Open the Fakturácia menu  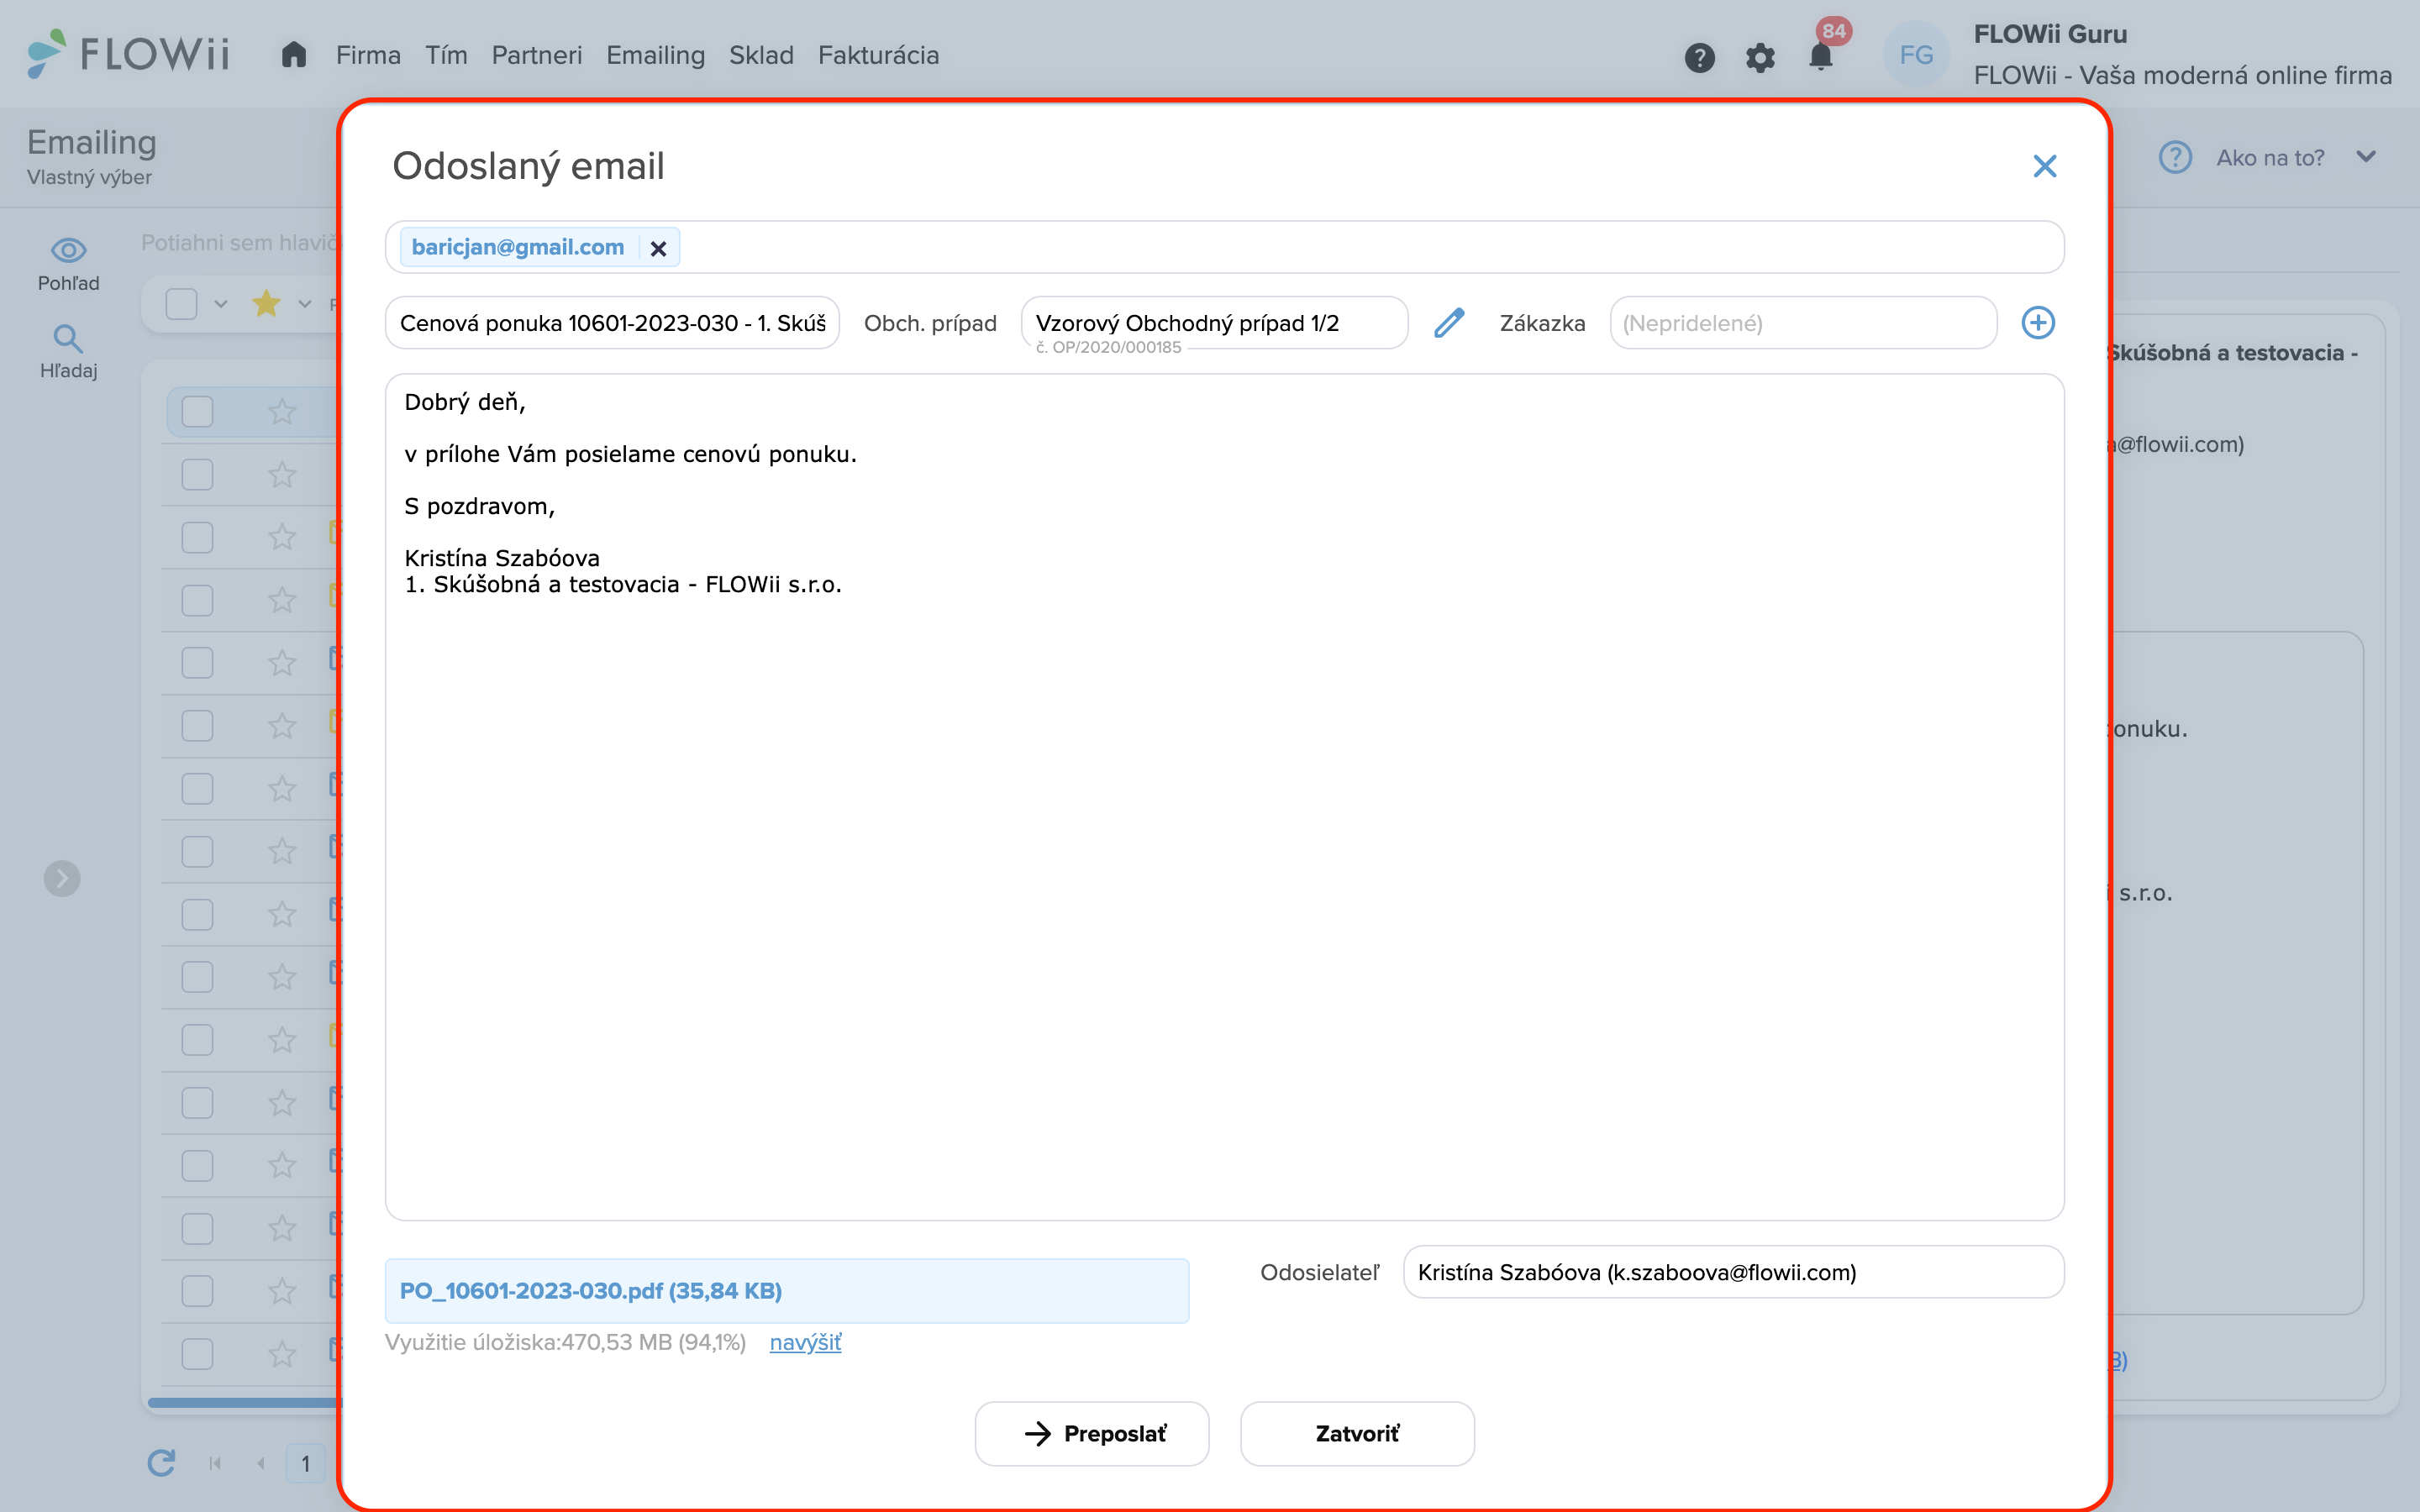(x=878, y=55)
